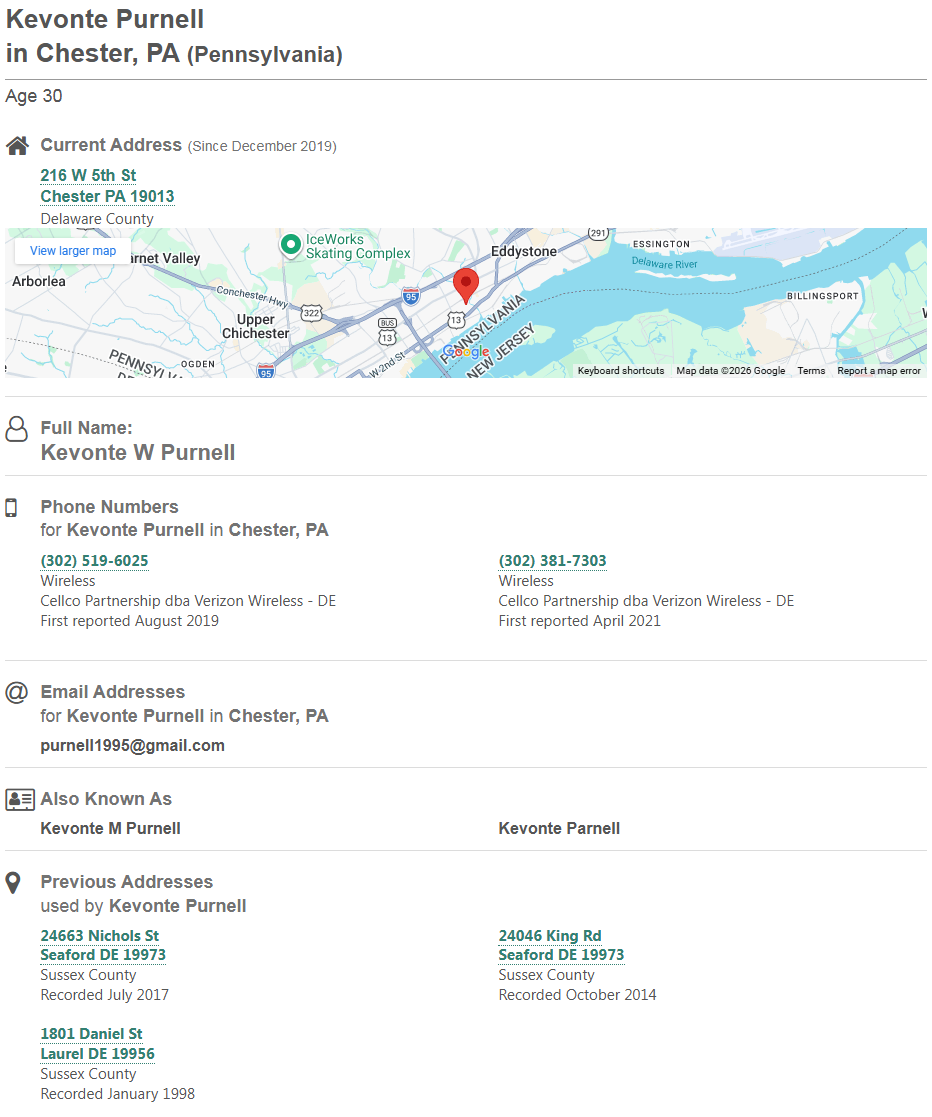
Task: Click the home icon beside Current Address
Action: [17, 146]
